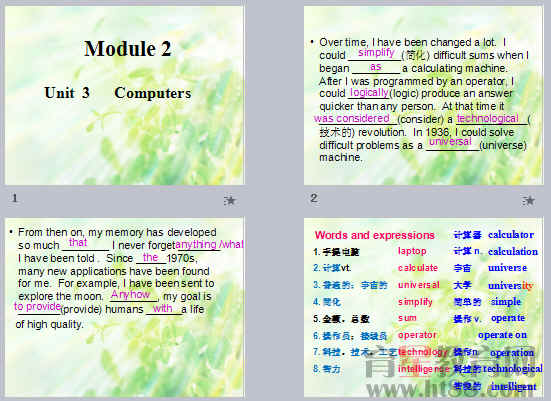Click the 'Module 2' title text
Image resolution: width=551 pixels, height=401 pixels.
coord(128,48)
